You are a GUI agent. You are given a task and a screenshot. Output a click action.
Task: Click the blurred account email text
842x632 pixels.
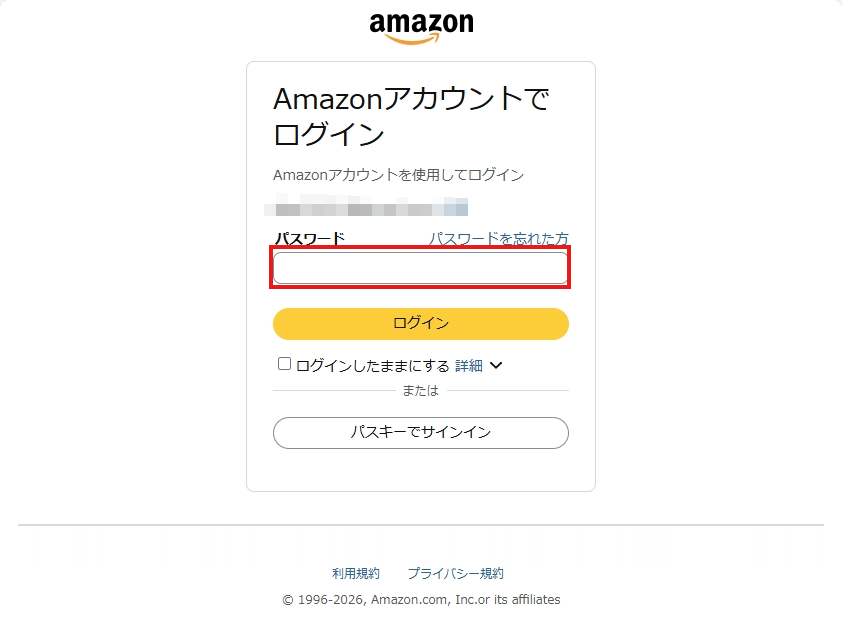point(366,208)
